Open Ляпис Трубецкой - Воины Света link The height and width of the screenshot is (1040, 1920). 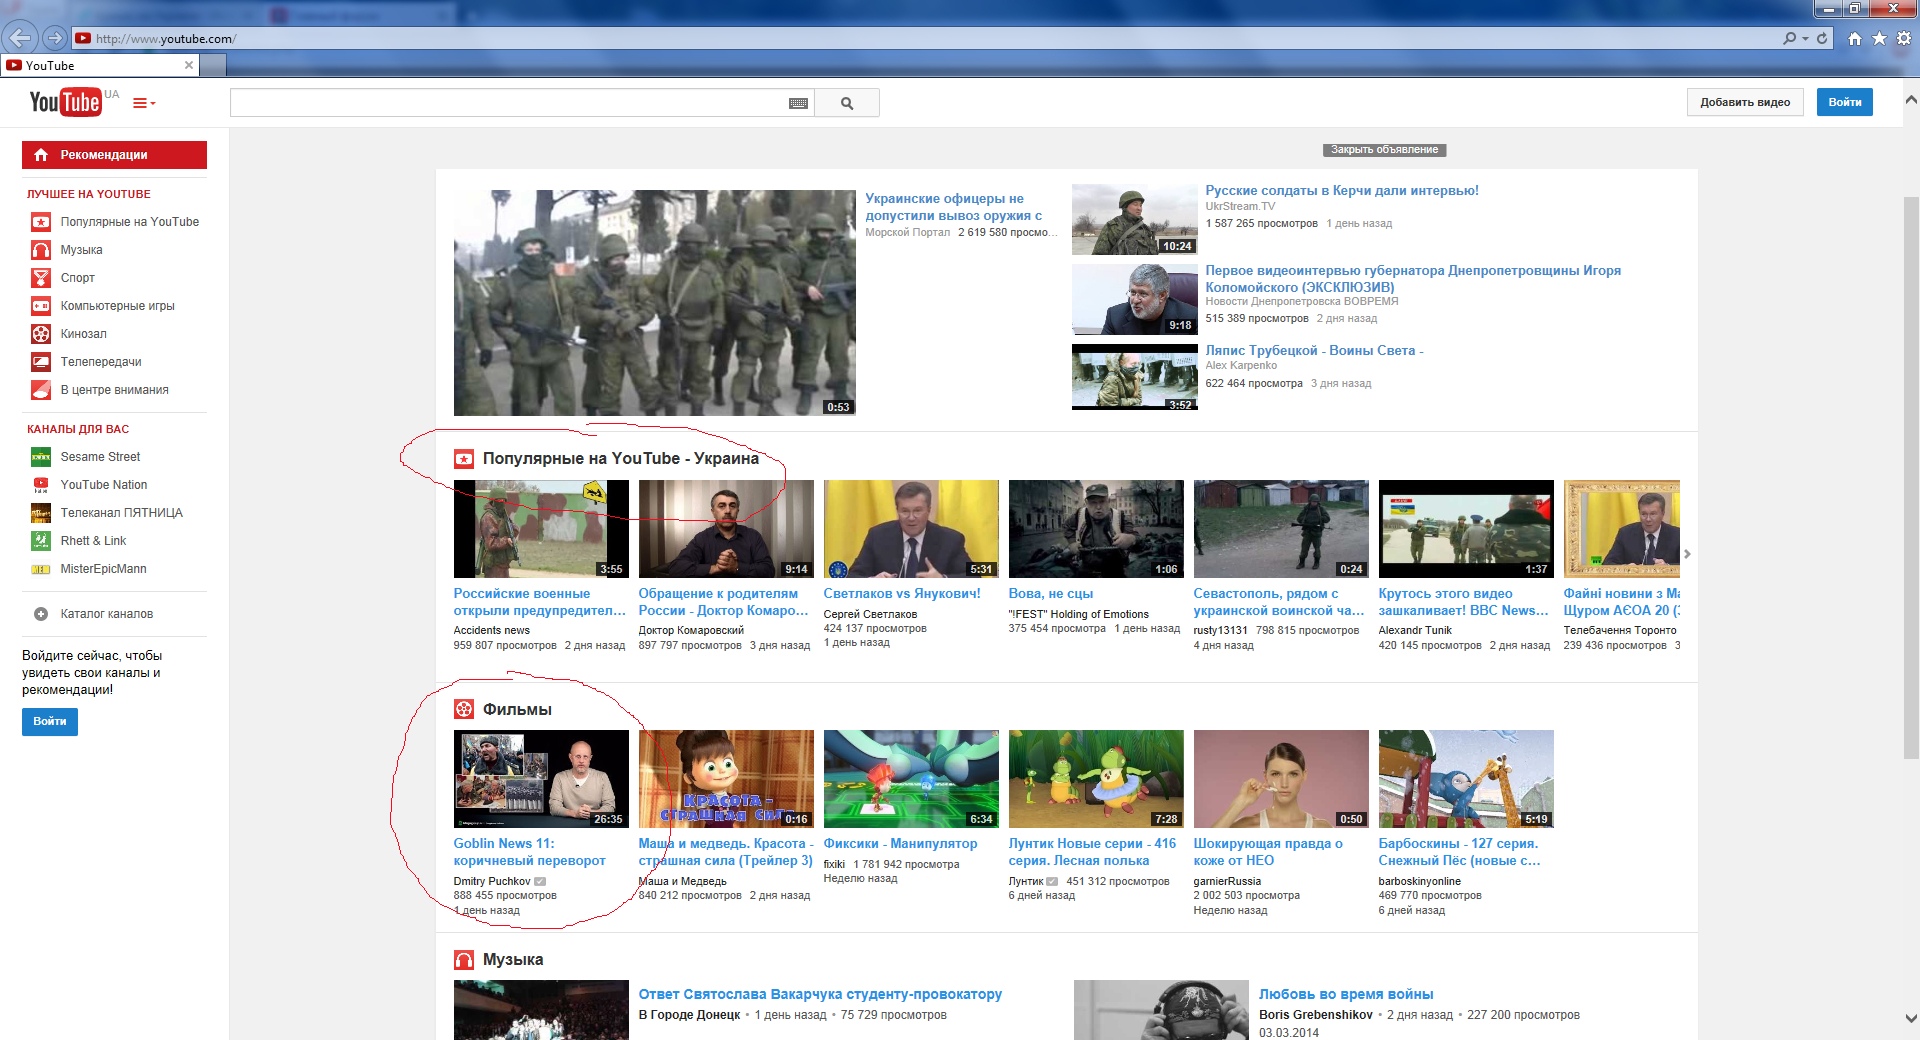(x=1314, y=350)
